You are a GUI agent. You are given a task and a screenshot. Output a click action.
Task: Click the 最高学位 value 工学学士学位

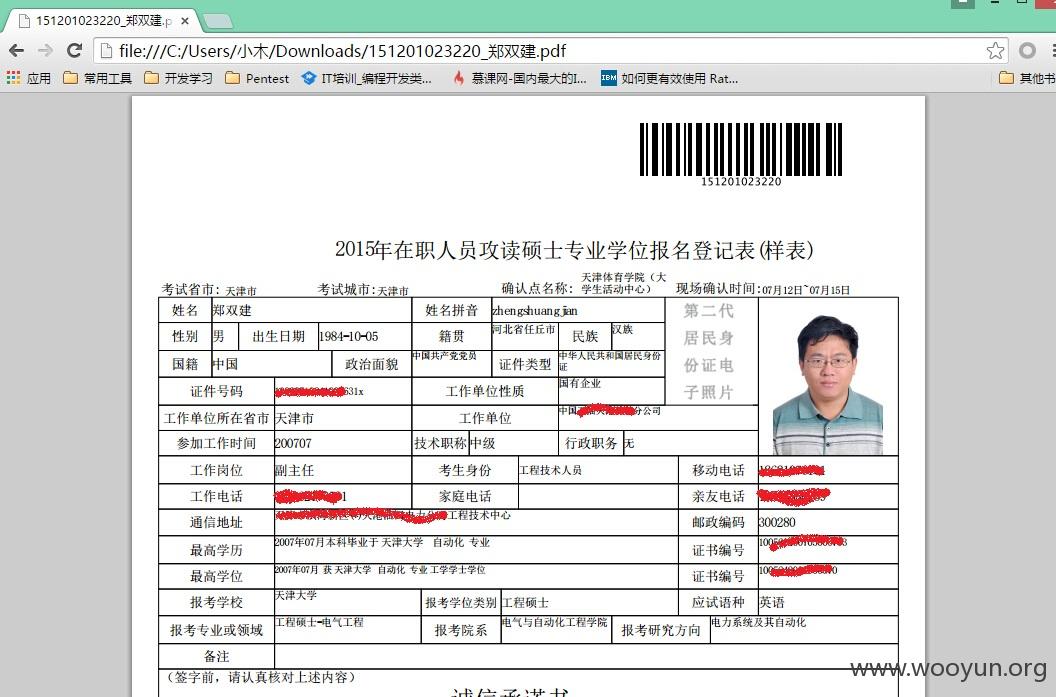click(380, 570)
